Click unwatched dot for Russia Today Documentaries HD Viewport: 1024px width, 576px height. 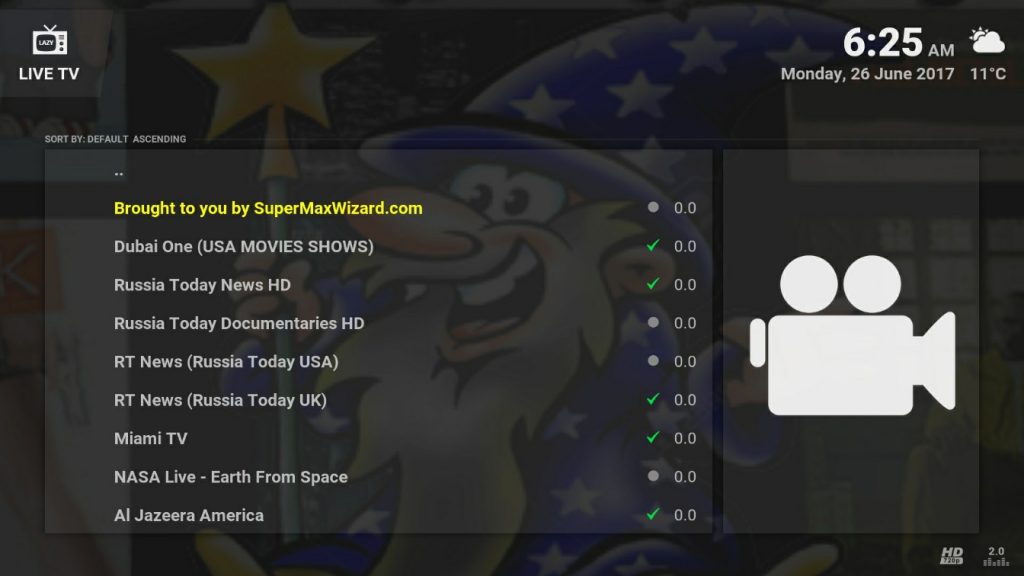tap(653, 322)
